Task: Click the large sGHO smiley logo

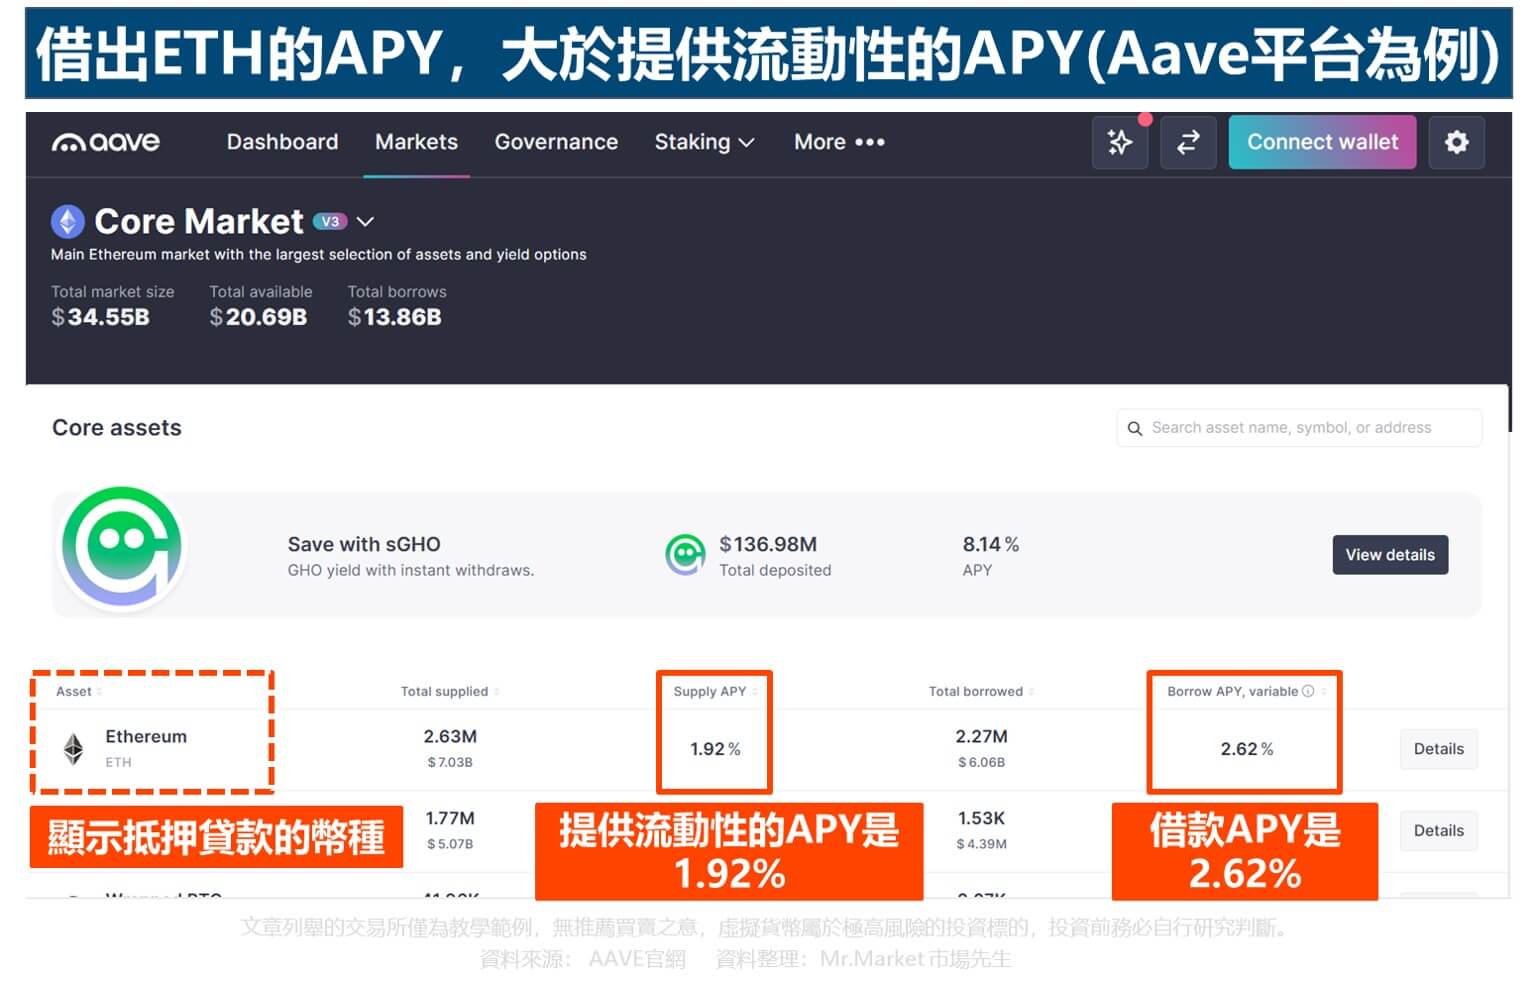Action: click(x=122, y=547)
